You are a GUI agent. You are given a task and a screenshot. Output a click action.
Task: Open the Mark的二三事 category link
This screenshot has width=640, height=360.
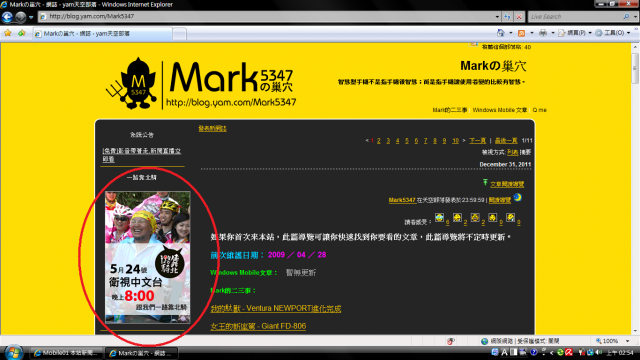coord(449,110)
